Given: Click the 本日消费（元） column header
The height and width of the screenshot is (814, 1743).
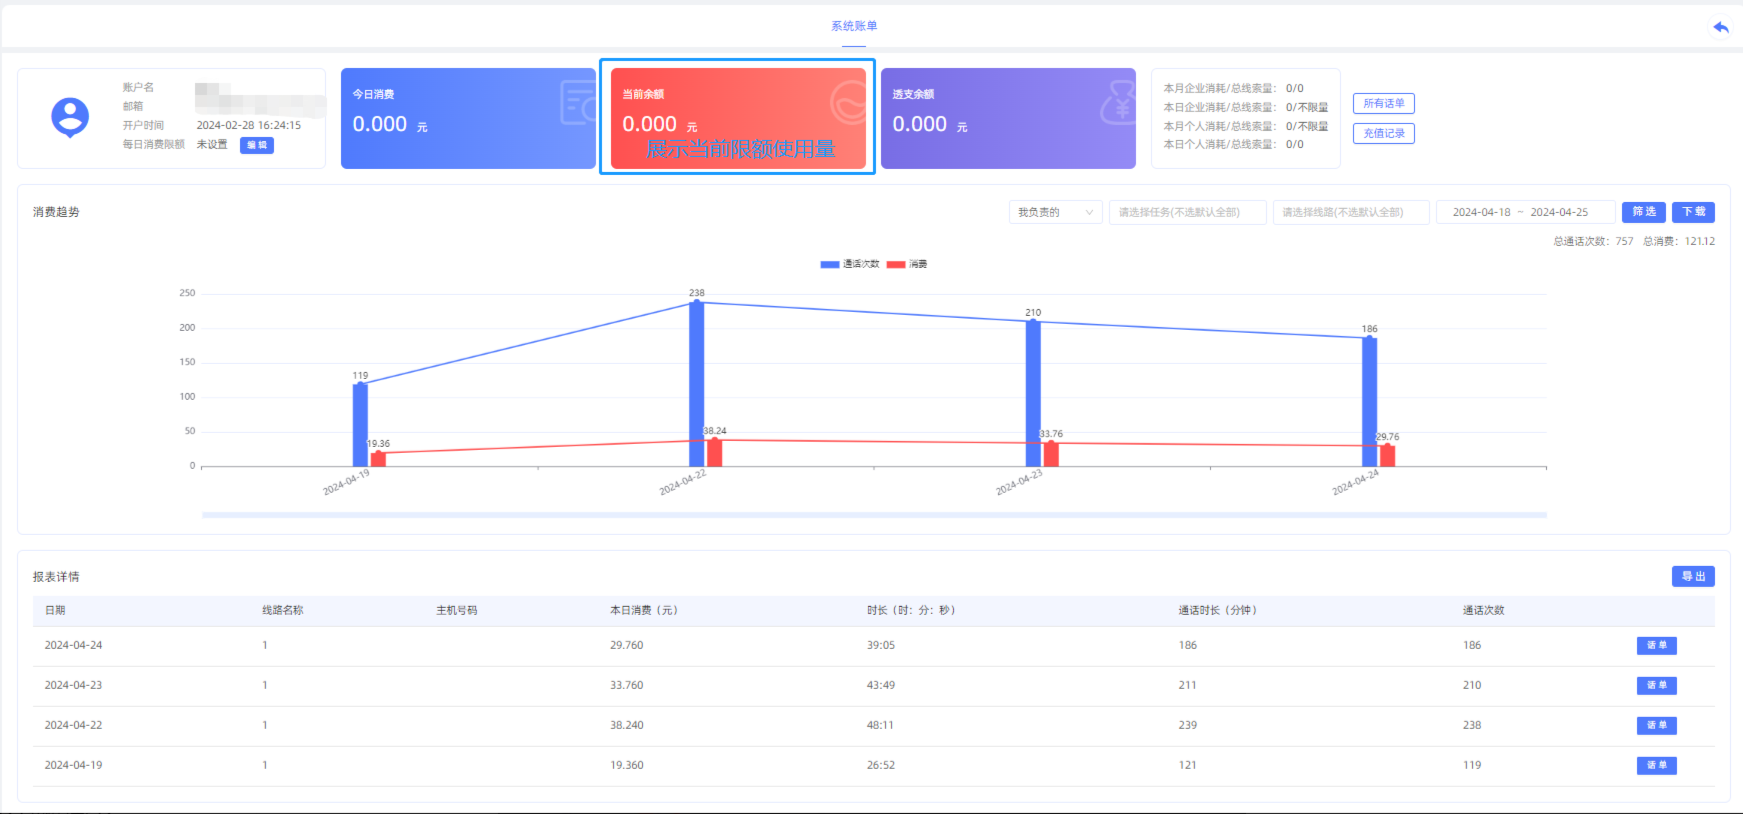Looking at the screenshot, I should tap(646, 610).
